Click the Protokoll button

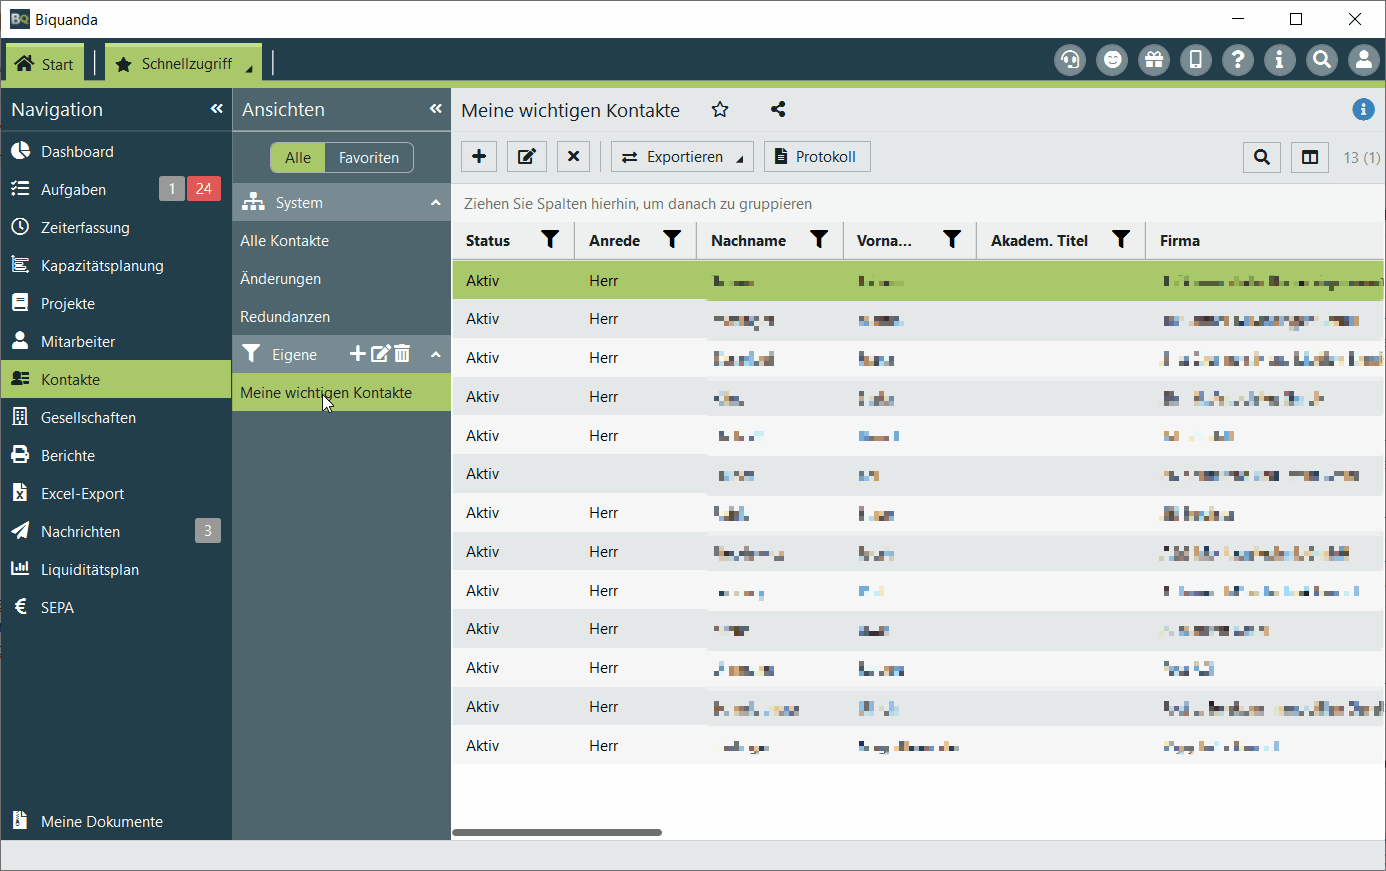click(816, 157)
